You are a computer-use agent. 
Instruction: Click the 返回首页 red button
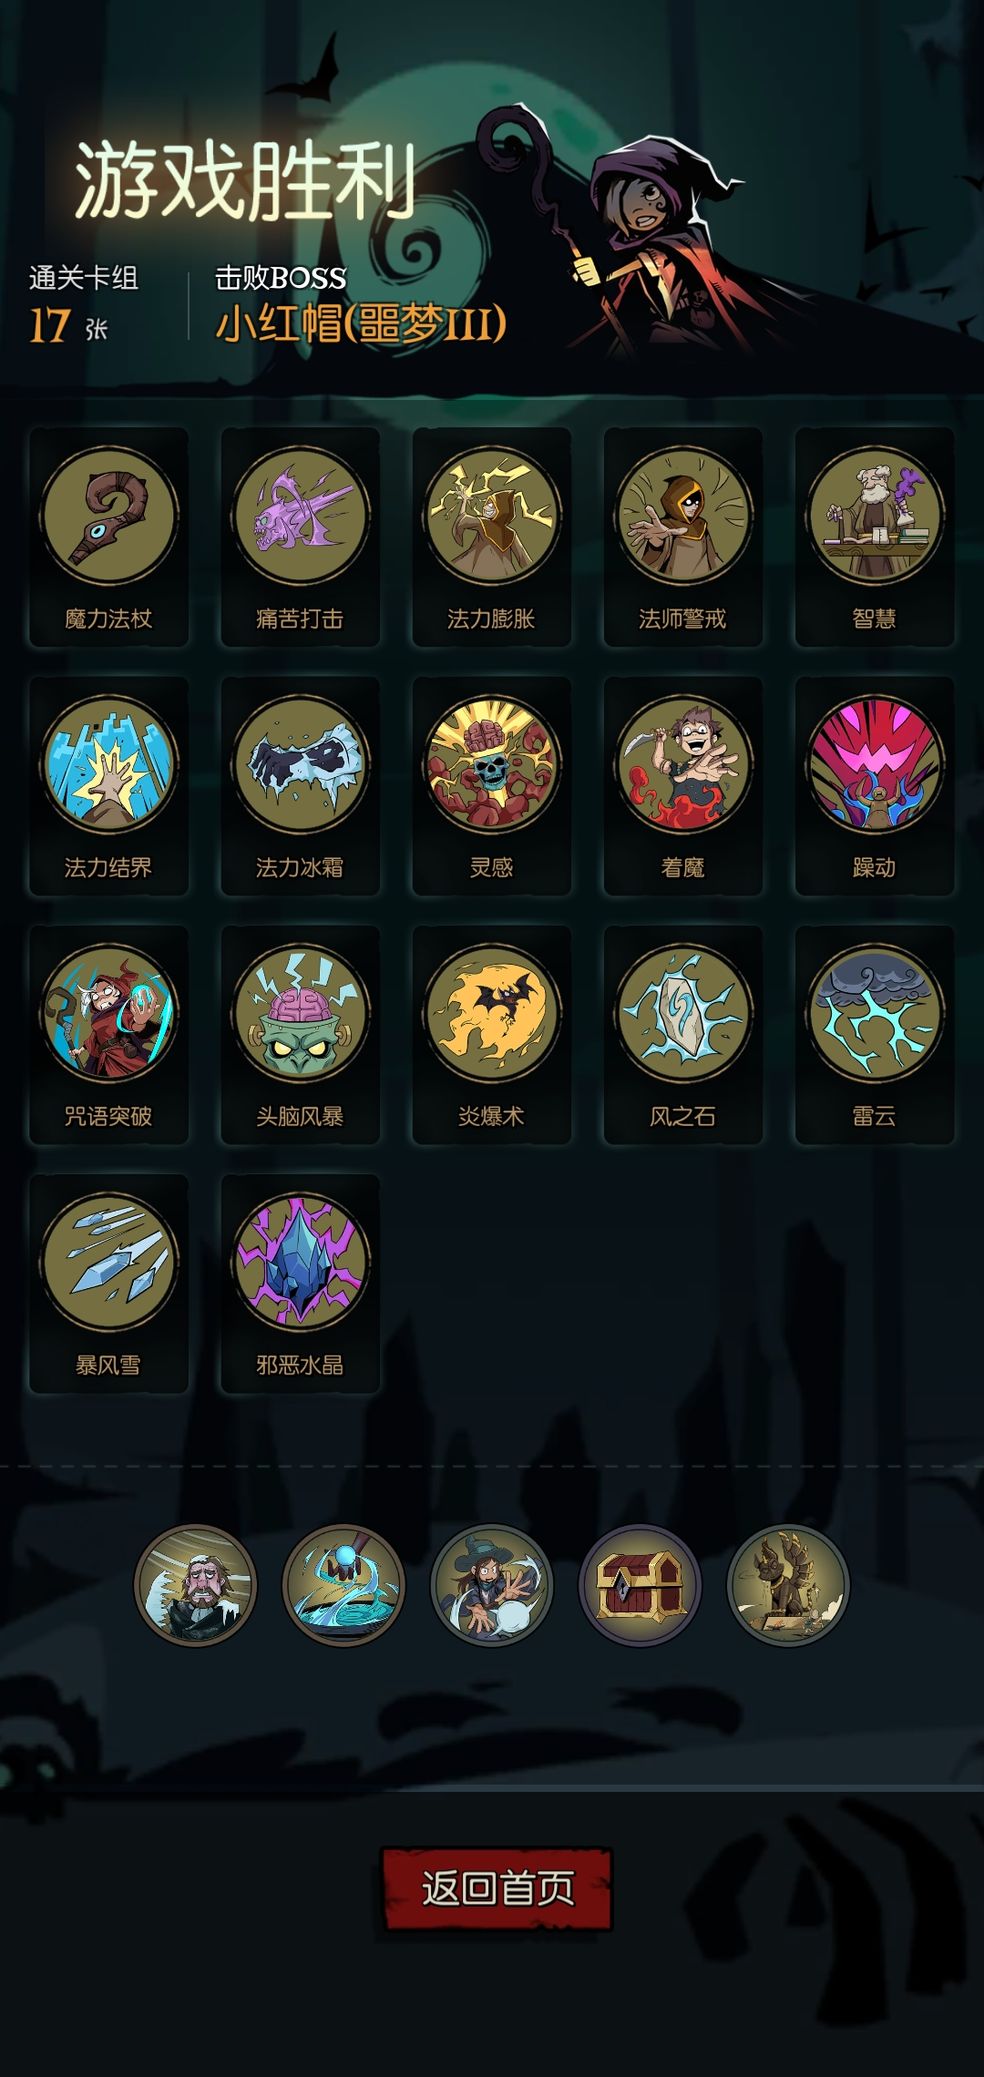point(497,1888)
